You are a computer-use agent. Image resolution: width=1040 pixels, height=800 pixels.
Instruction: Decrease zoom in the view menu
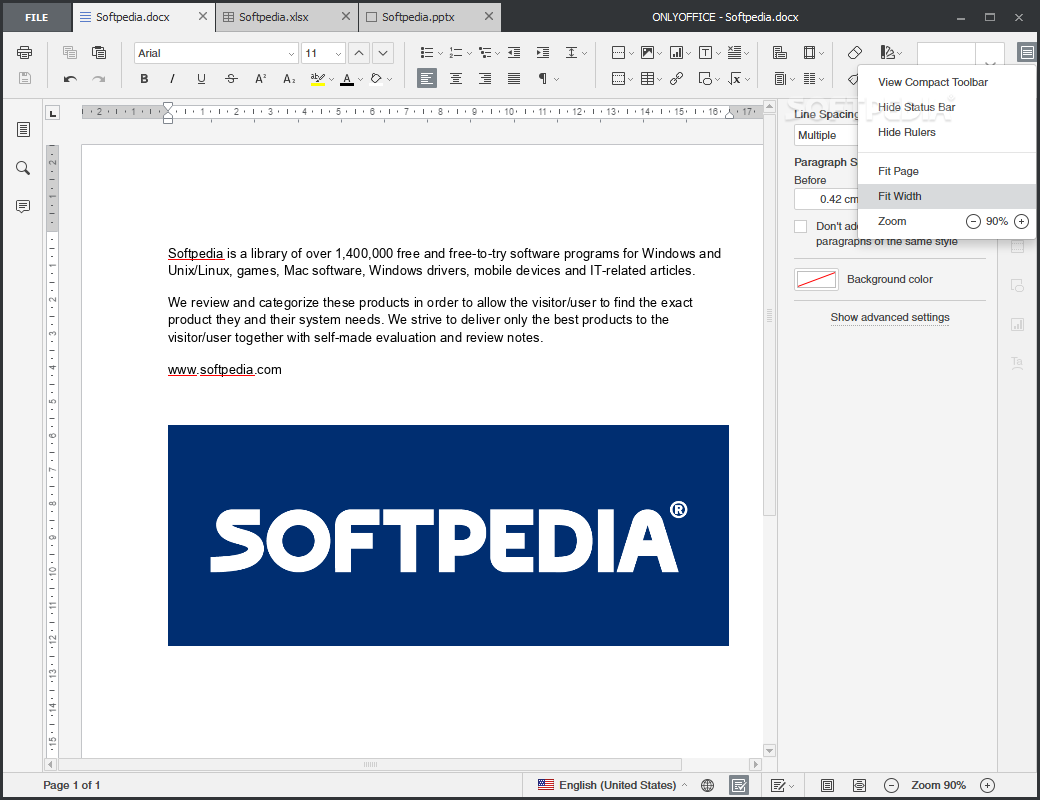(x=973, y=222)
